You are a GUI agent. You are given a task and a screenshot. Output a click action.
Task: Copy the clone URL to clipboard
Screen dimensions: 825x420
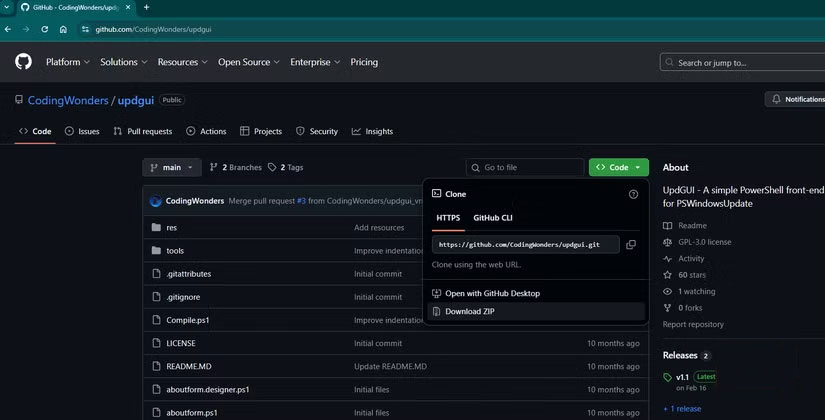pyautogui.click(x=631, y=244)
